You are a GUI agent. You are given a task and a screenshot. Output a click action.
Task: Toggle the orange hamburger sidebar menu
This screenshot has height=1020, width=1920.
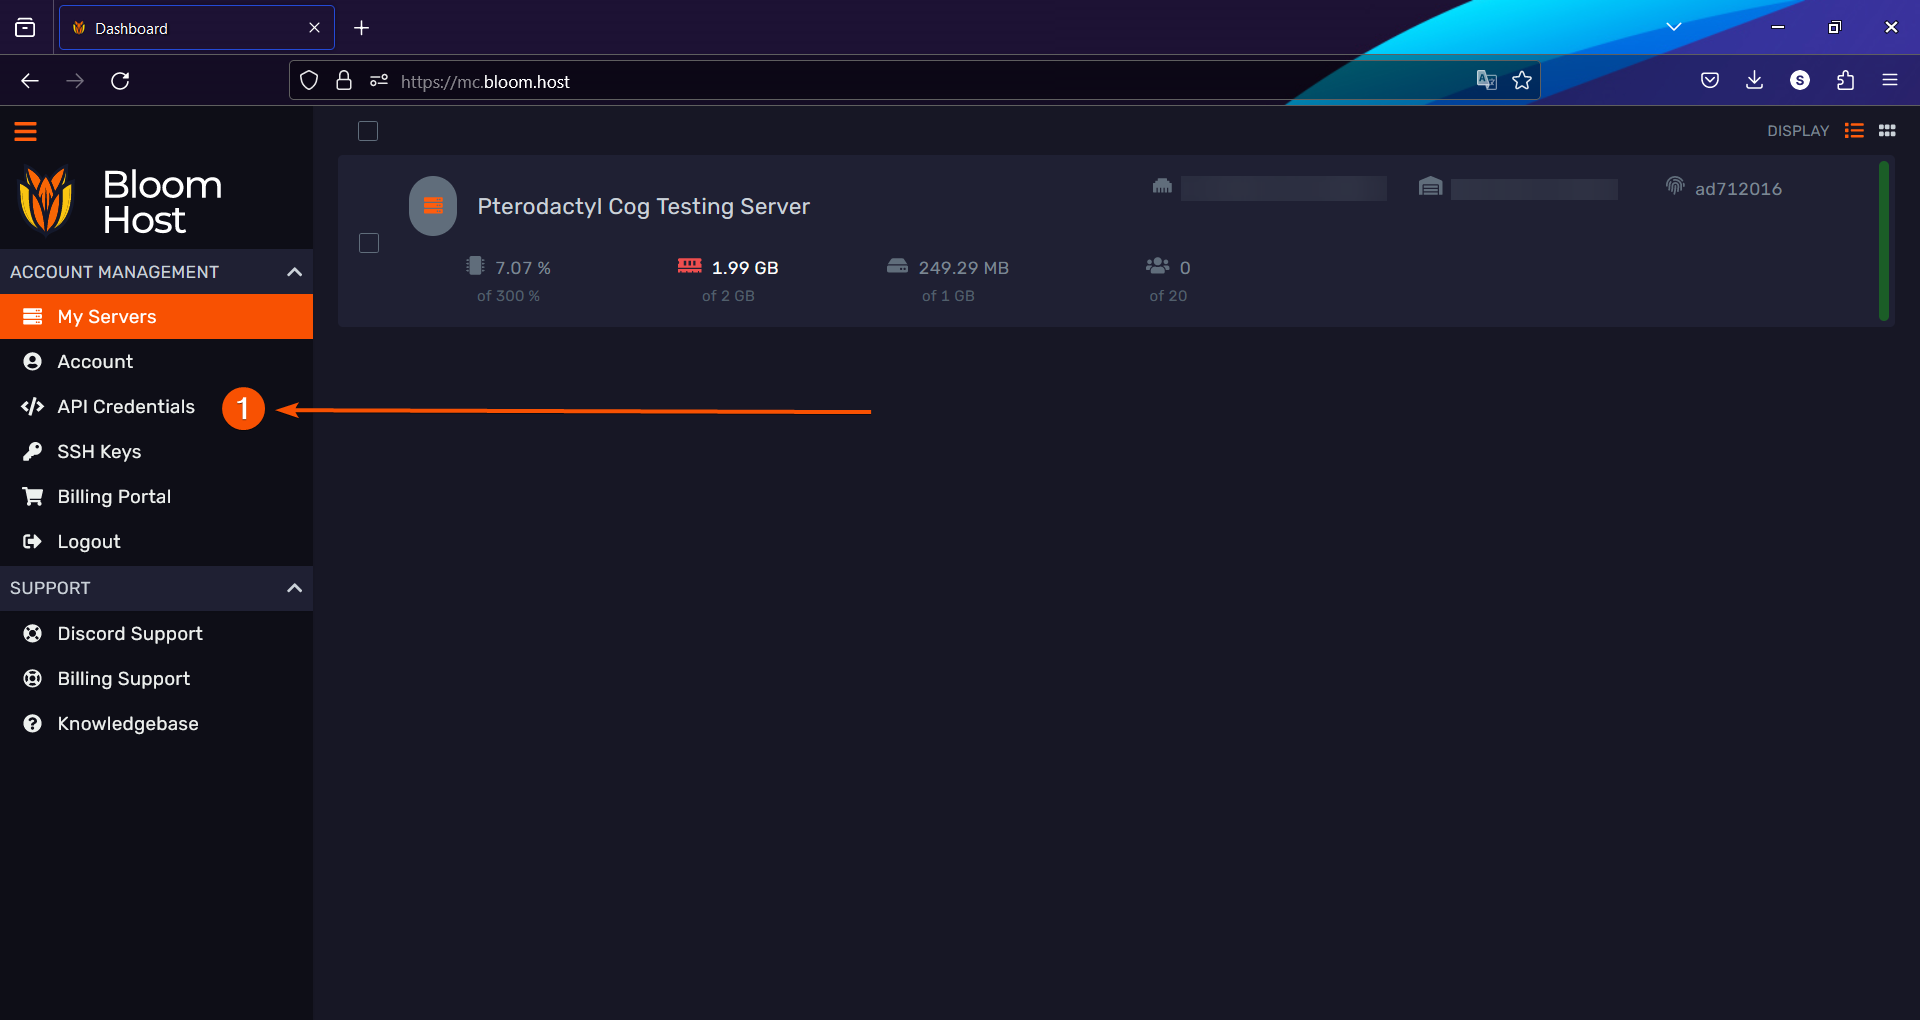tap(25, 131)
